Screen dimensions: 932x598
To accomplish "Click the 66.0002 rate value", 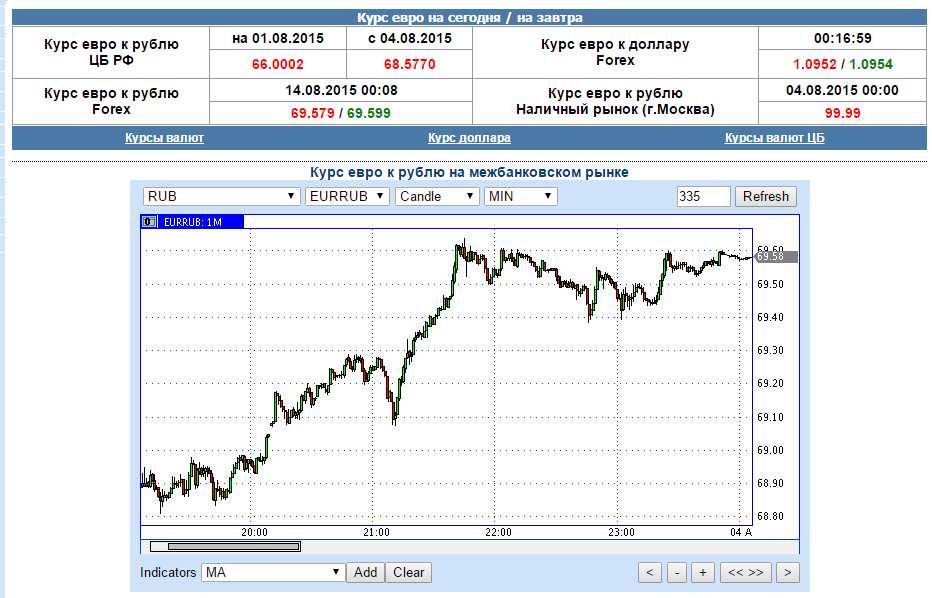I will [x=278, y=64].
